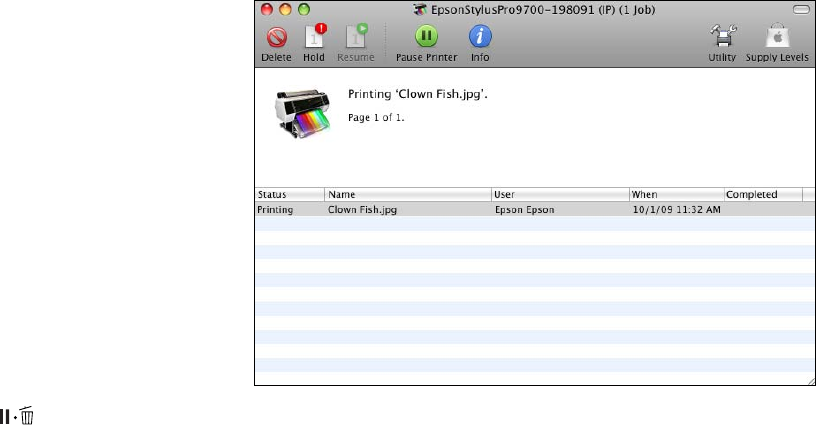Sort jobs by Name column
The width and height of the screenshot is (816, 426).
pyautogui.click(x=408, y=195)
